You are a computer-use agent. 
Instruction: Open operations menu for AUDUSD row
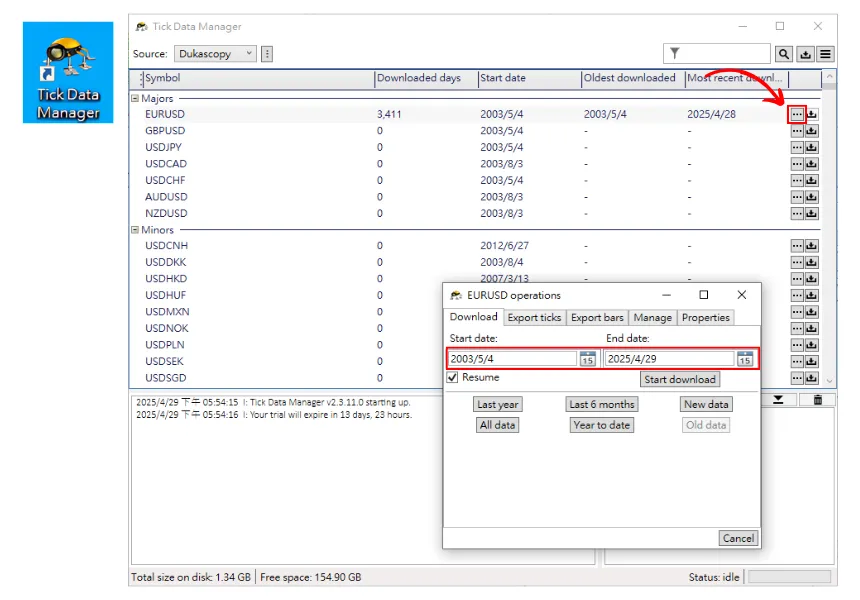tap(797, 197)
